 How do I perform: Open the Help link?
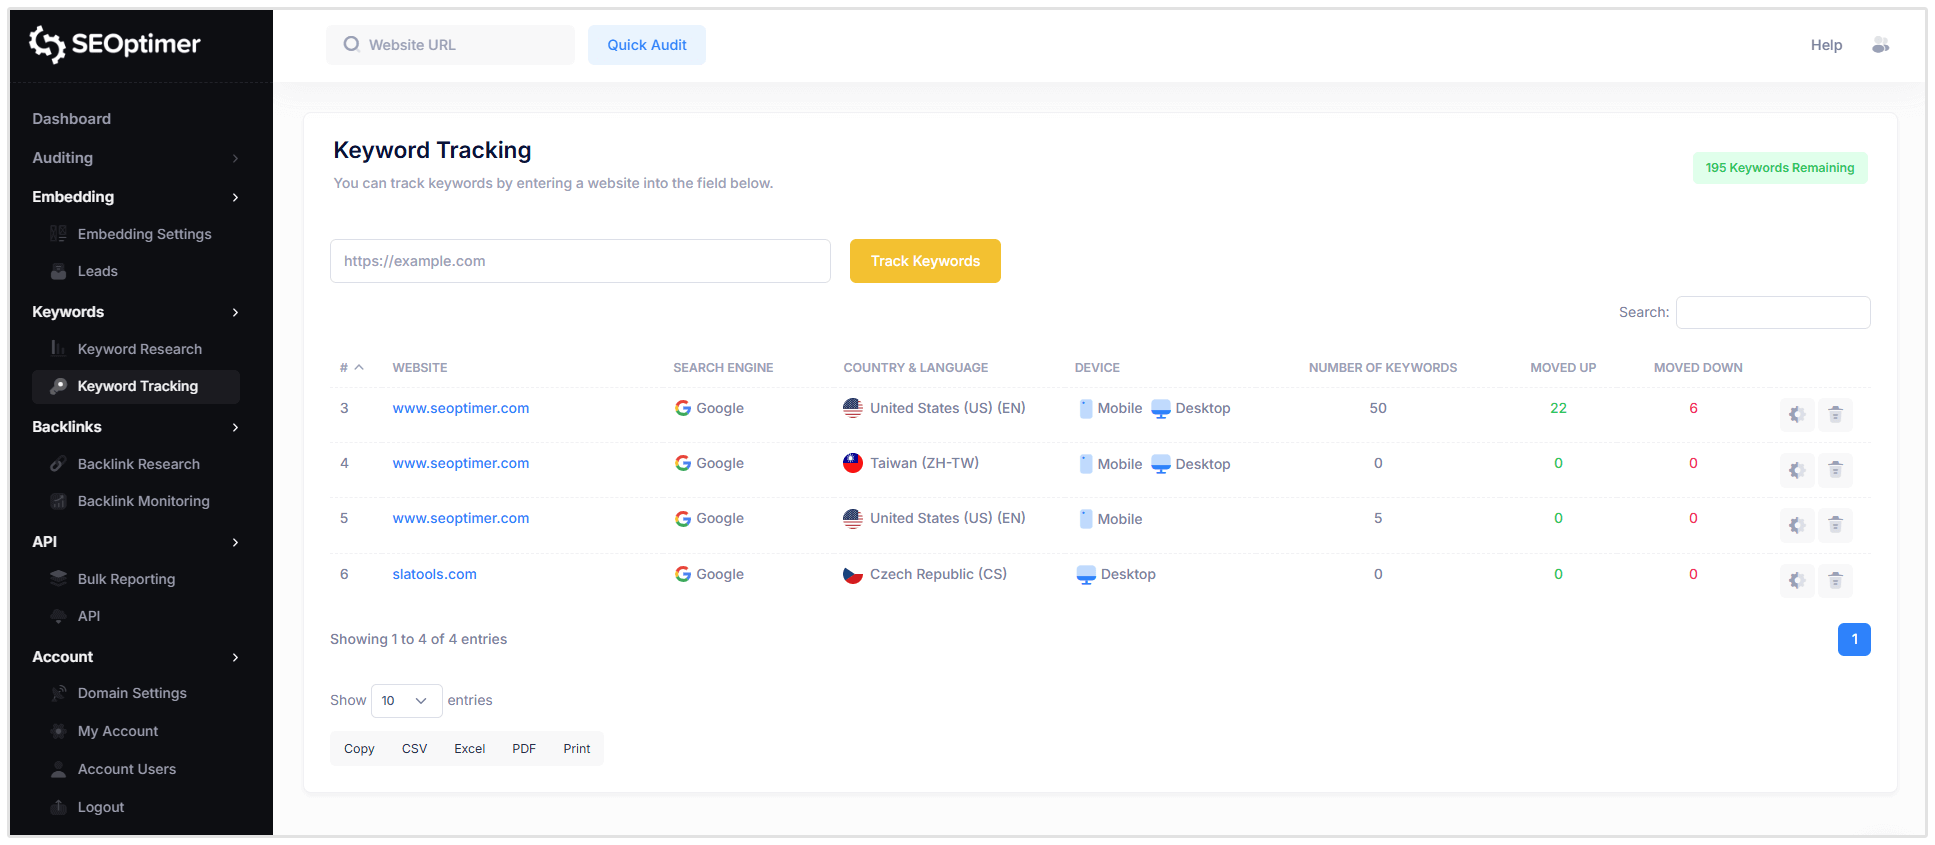coord(1826,45)
